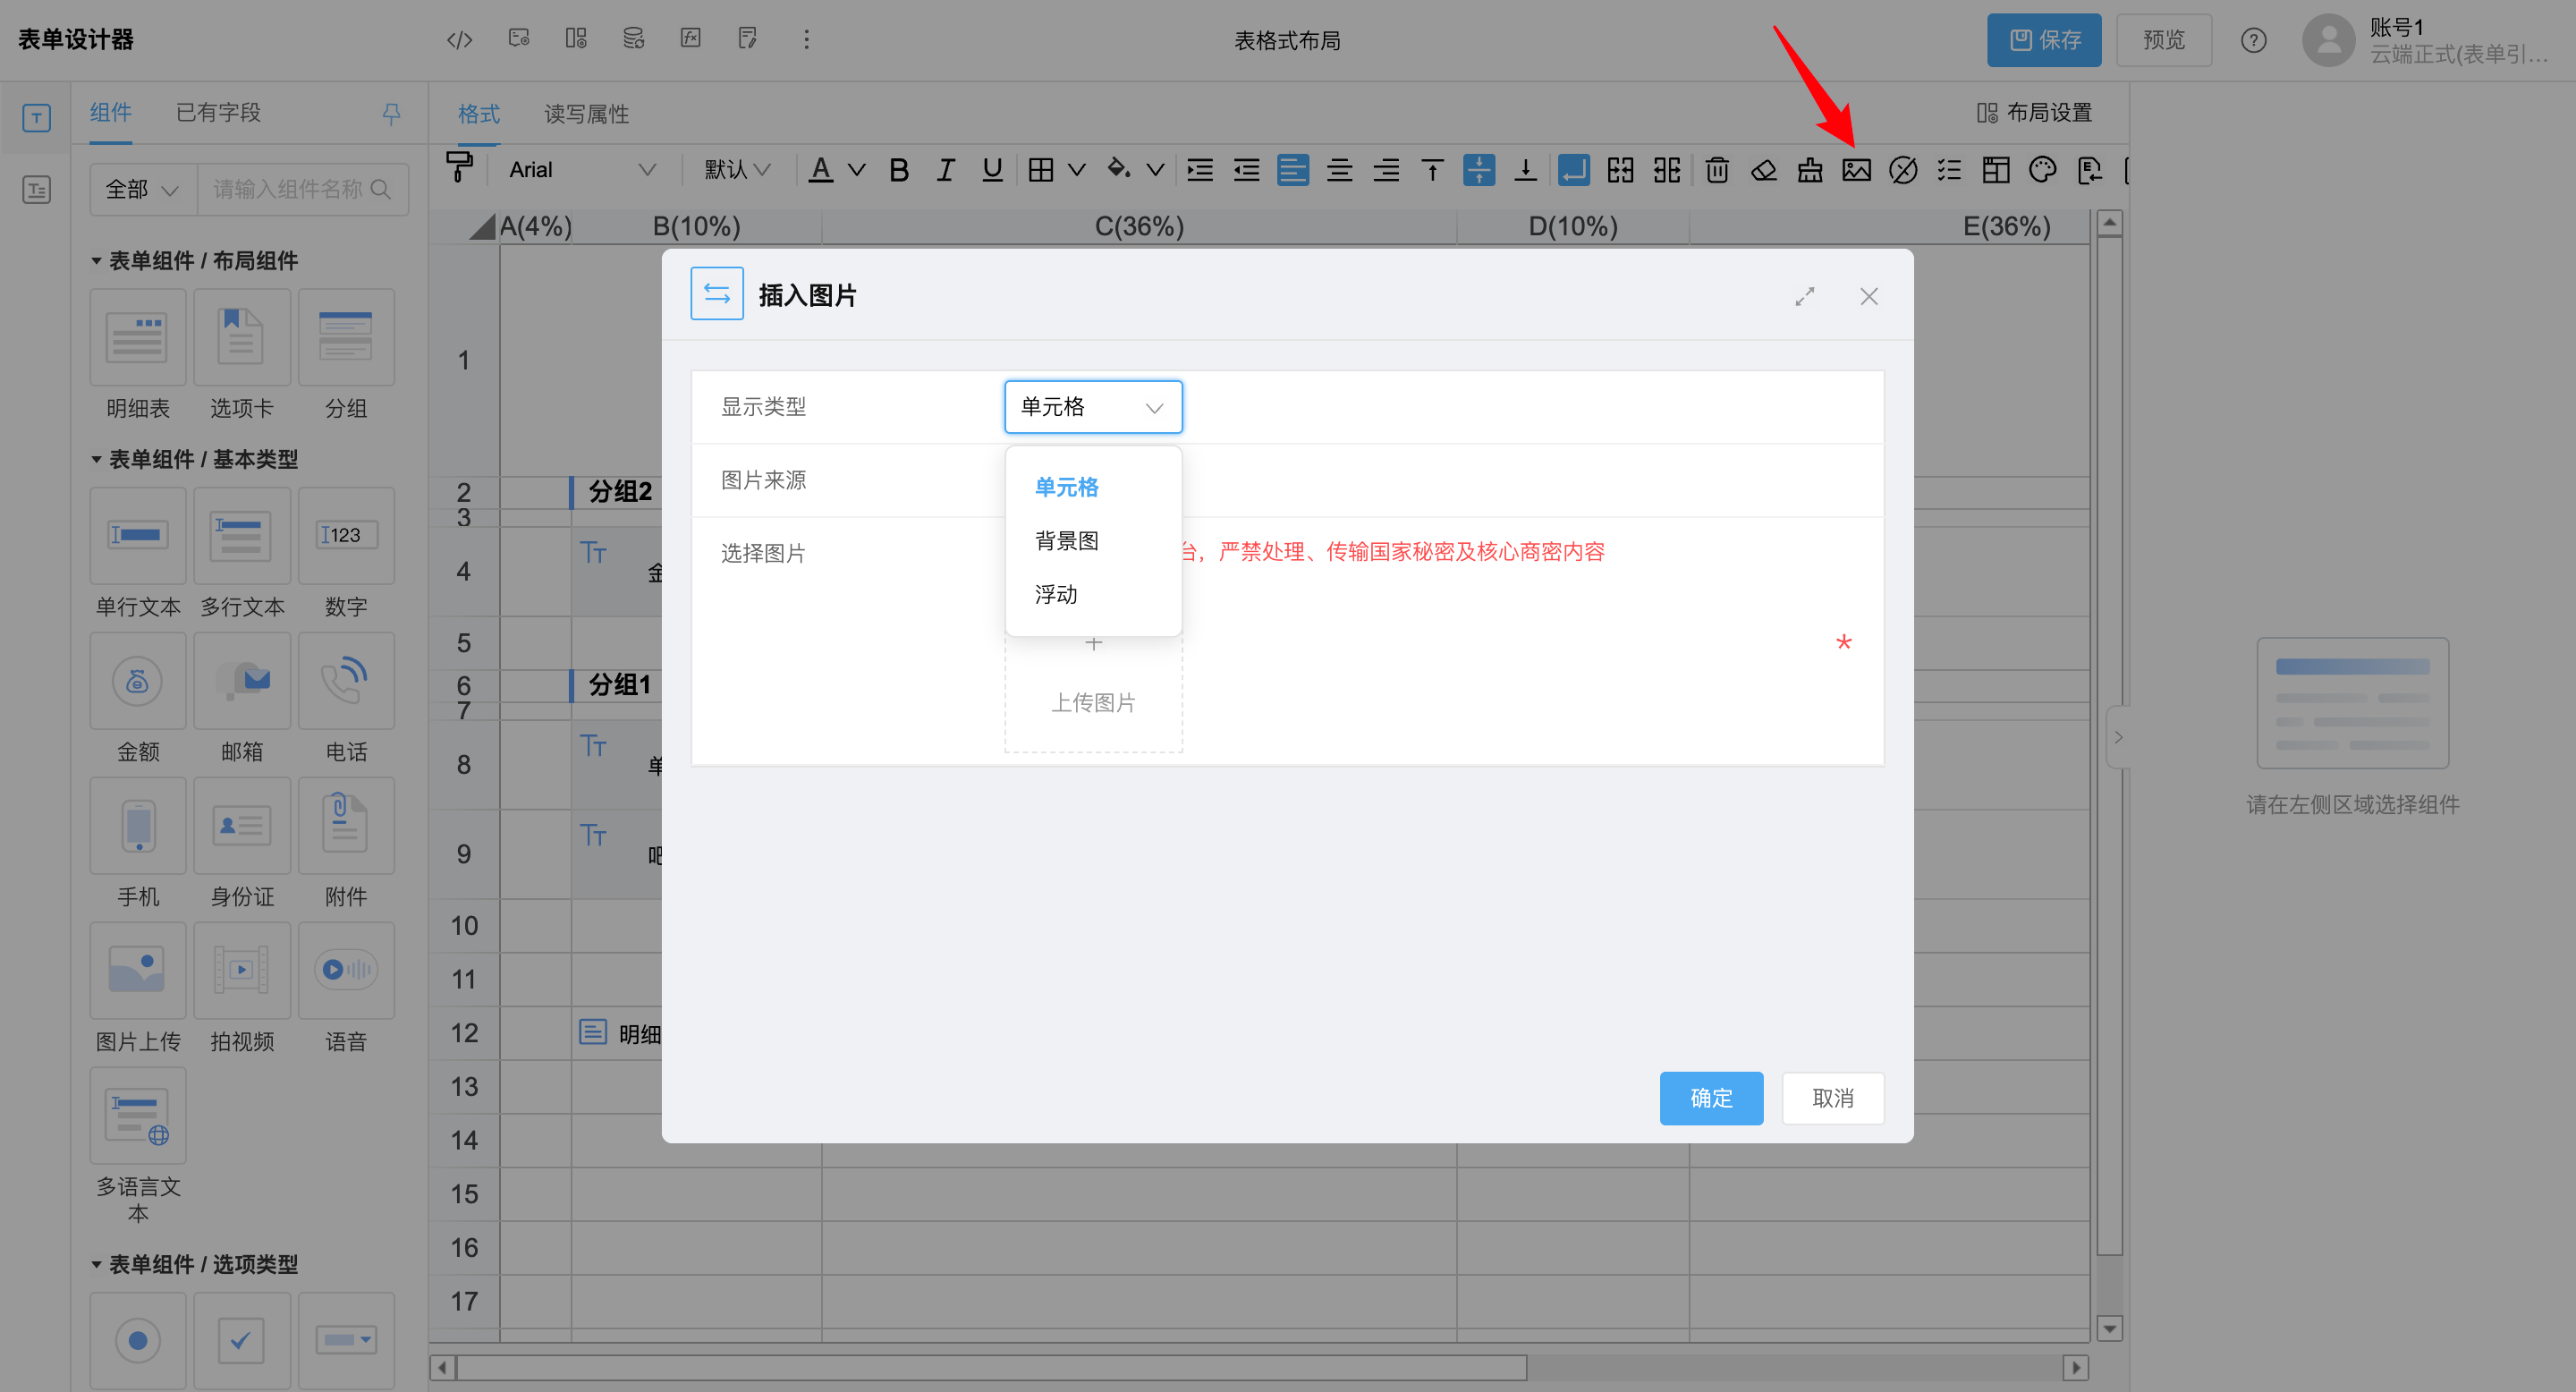Select vertical align top icon
Screen dimensions: 2576x1392
click(x=1432, y=170)
